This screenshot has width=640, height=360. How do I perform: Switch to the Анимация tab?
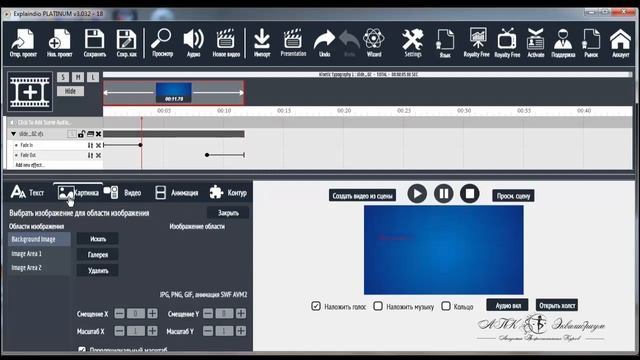(x=177, y=192)
